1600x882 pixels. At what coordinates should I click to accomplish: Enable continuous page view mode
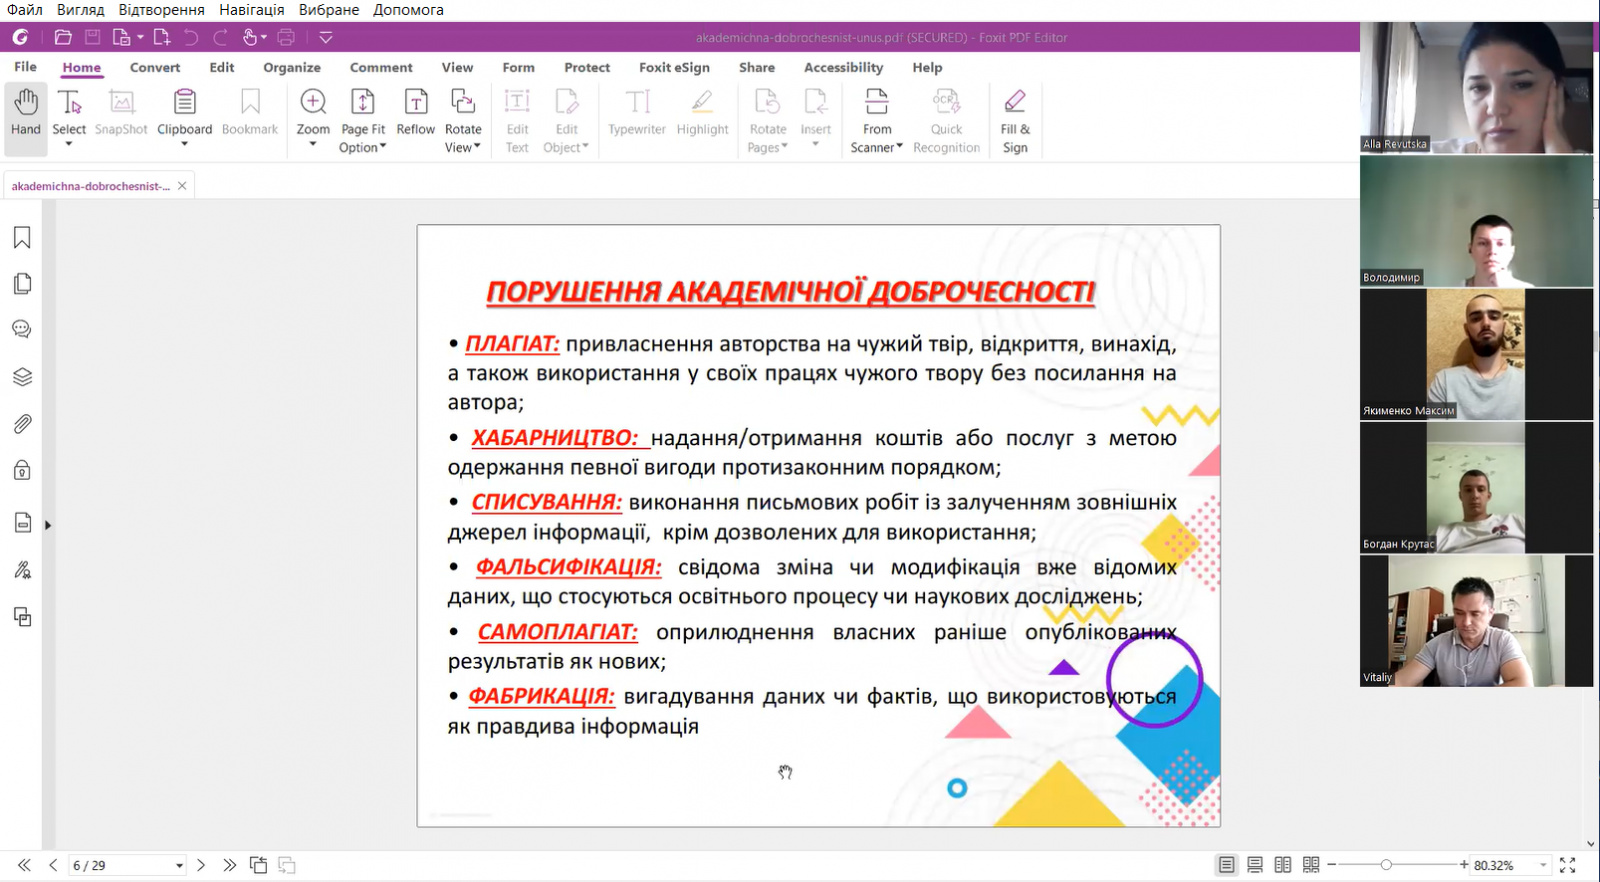(x=1254, y=865)
